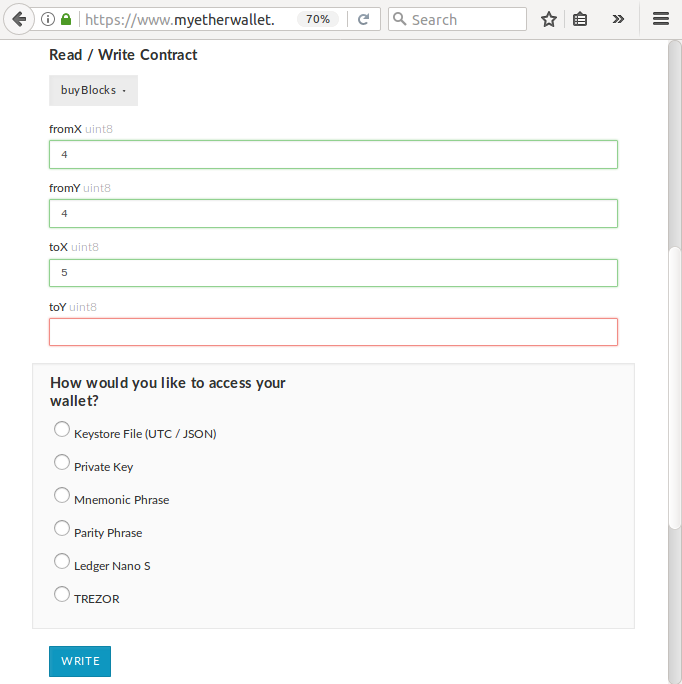Screen dimensions: 682x684
Task: Show more toolbar tools chevron
Action: [x=618, y=19]
